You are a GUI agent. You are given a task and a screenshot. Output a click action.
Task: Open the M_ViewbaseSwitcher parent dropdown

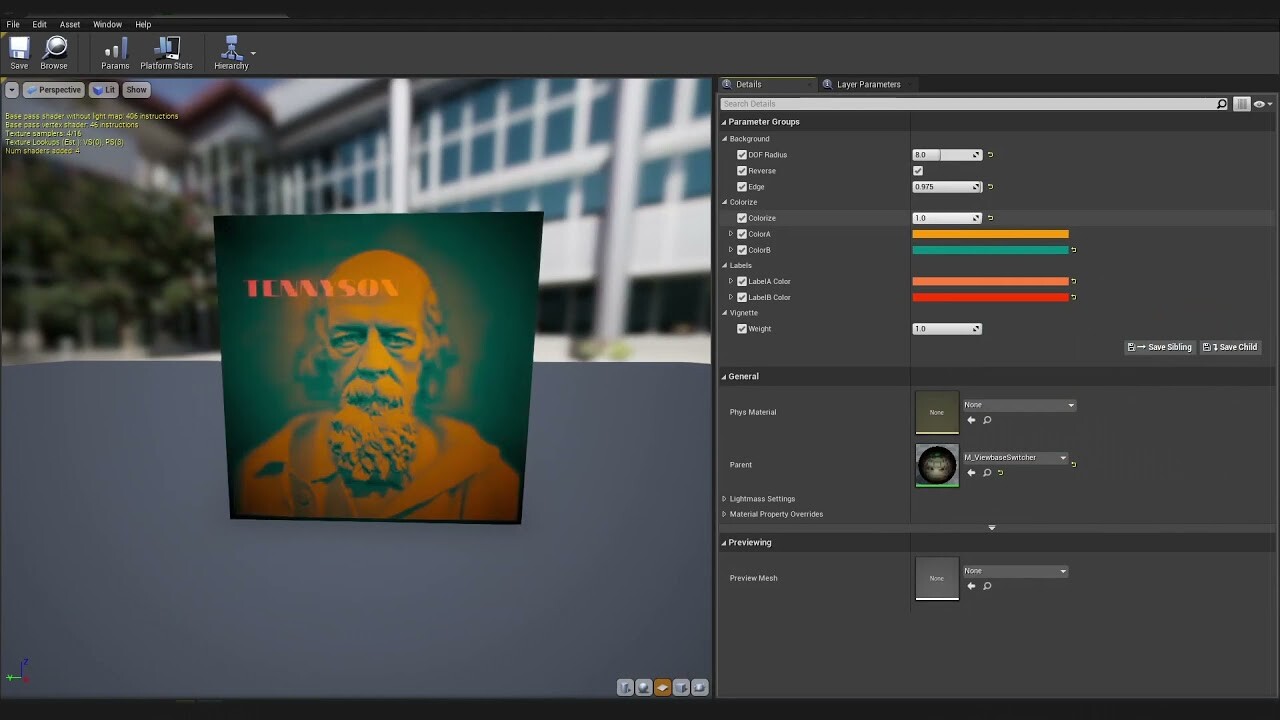click(1016, 457)
